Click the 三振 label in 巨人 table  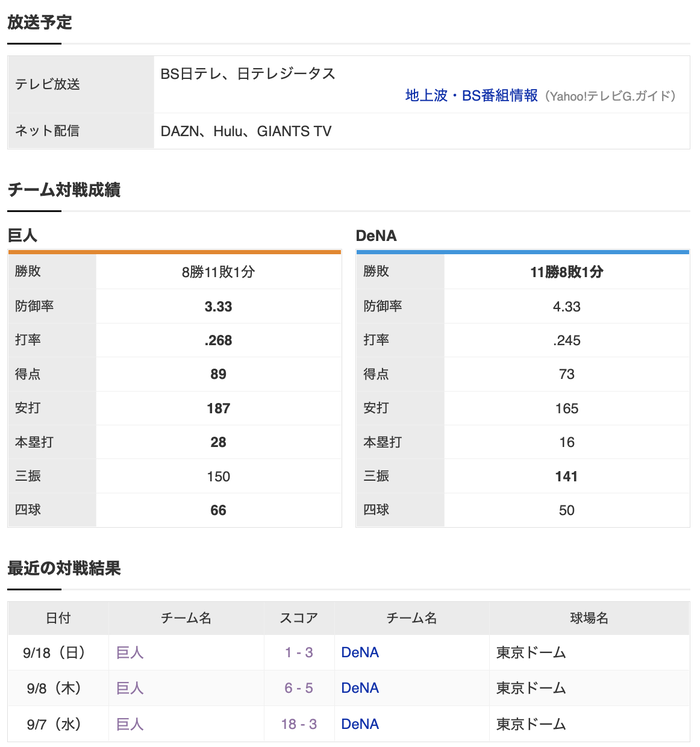(x=28, y=476)
